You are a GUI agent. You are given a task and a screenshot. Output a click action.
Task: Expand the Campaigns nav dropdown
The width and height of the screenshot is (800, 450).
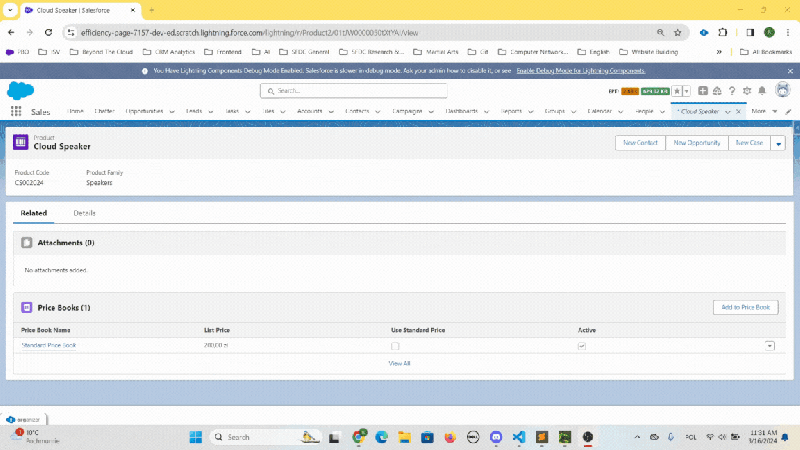tap(431, 111)
